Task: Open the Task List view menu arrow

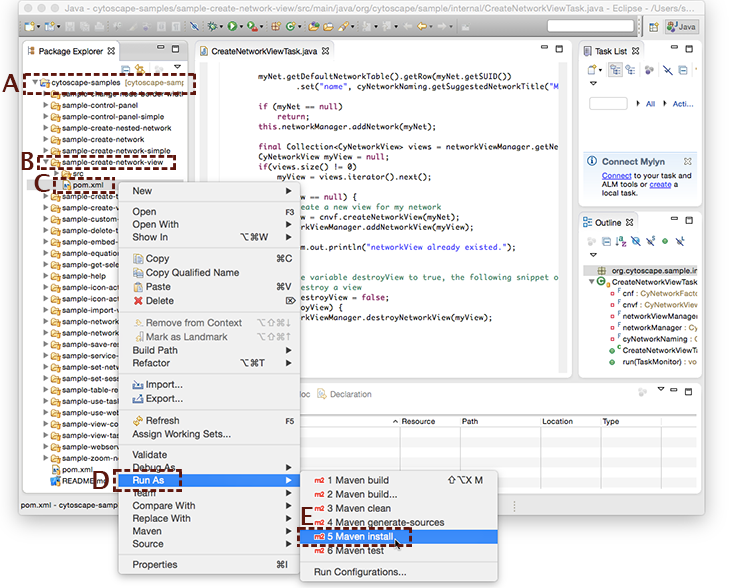Action: (593, 83)
